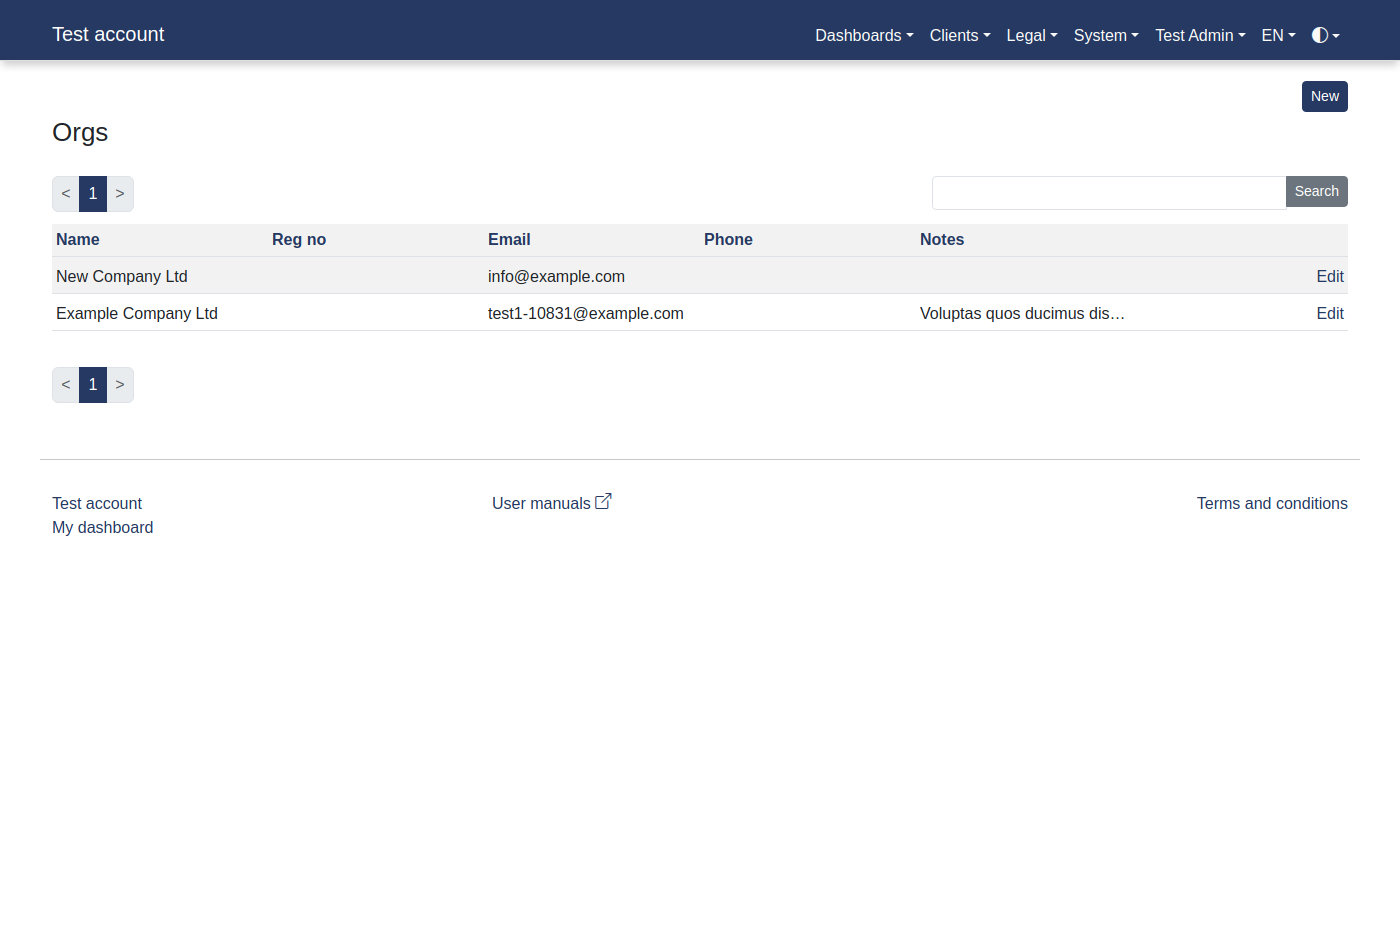Screen dimensions: 1400x940
Task: Edit the New Company Ltd row
Action: tap(1329, 276)
